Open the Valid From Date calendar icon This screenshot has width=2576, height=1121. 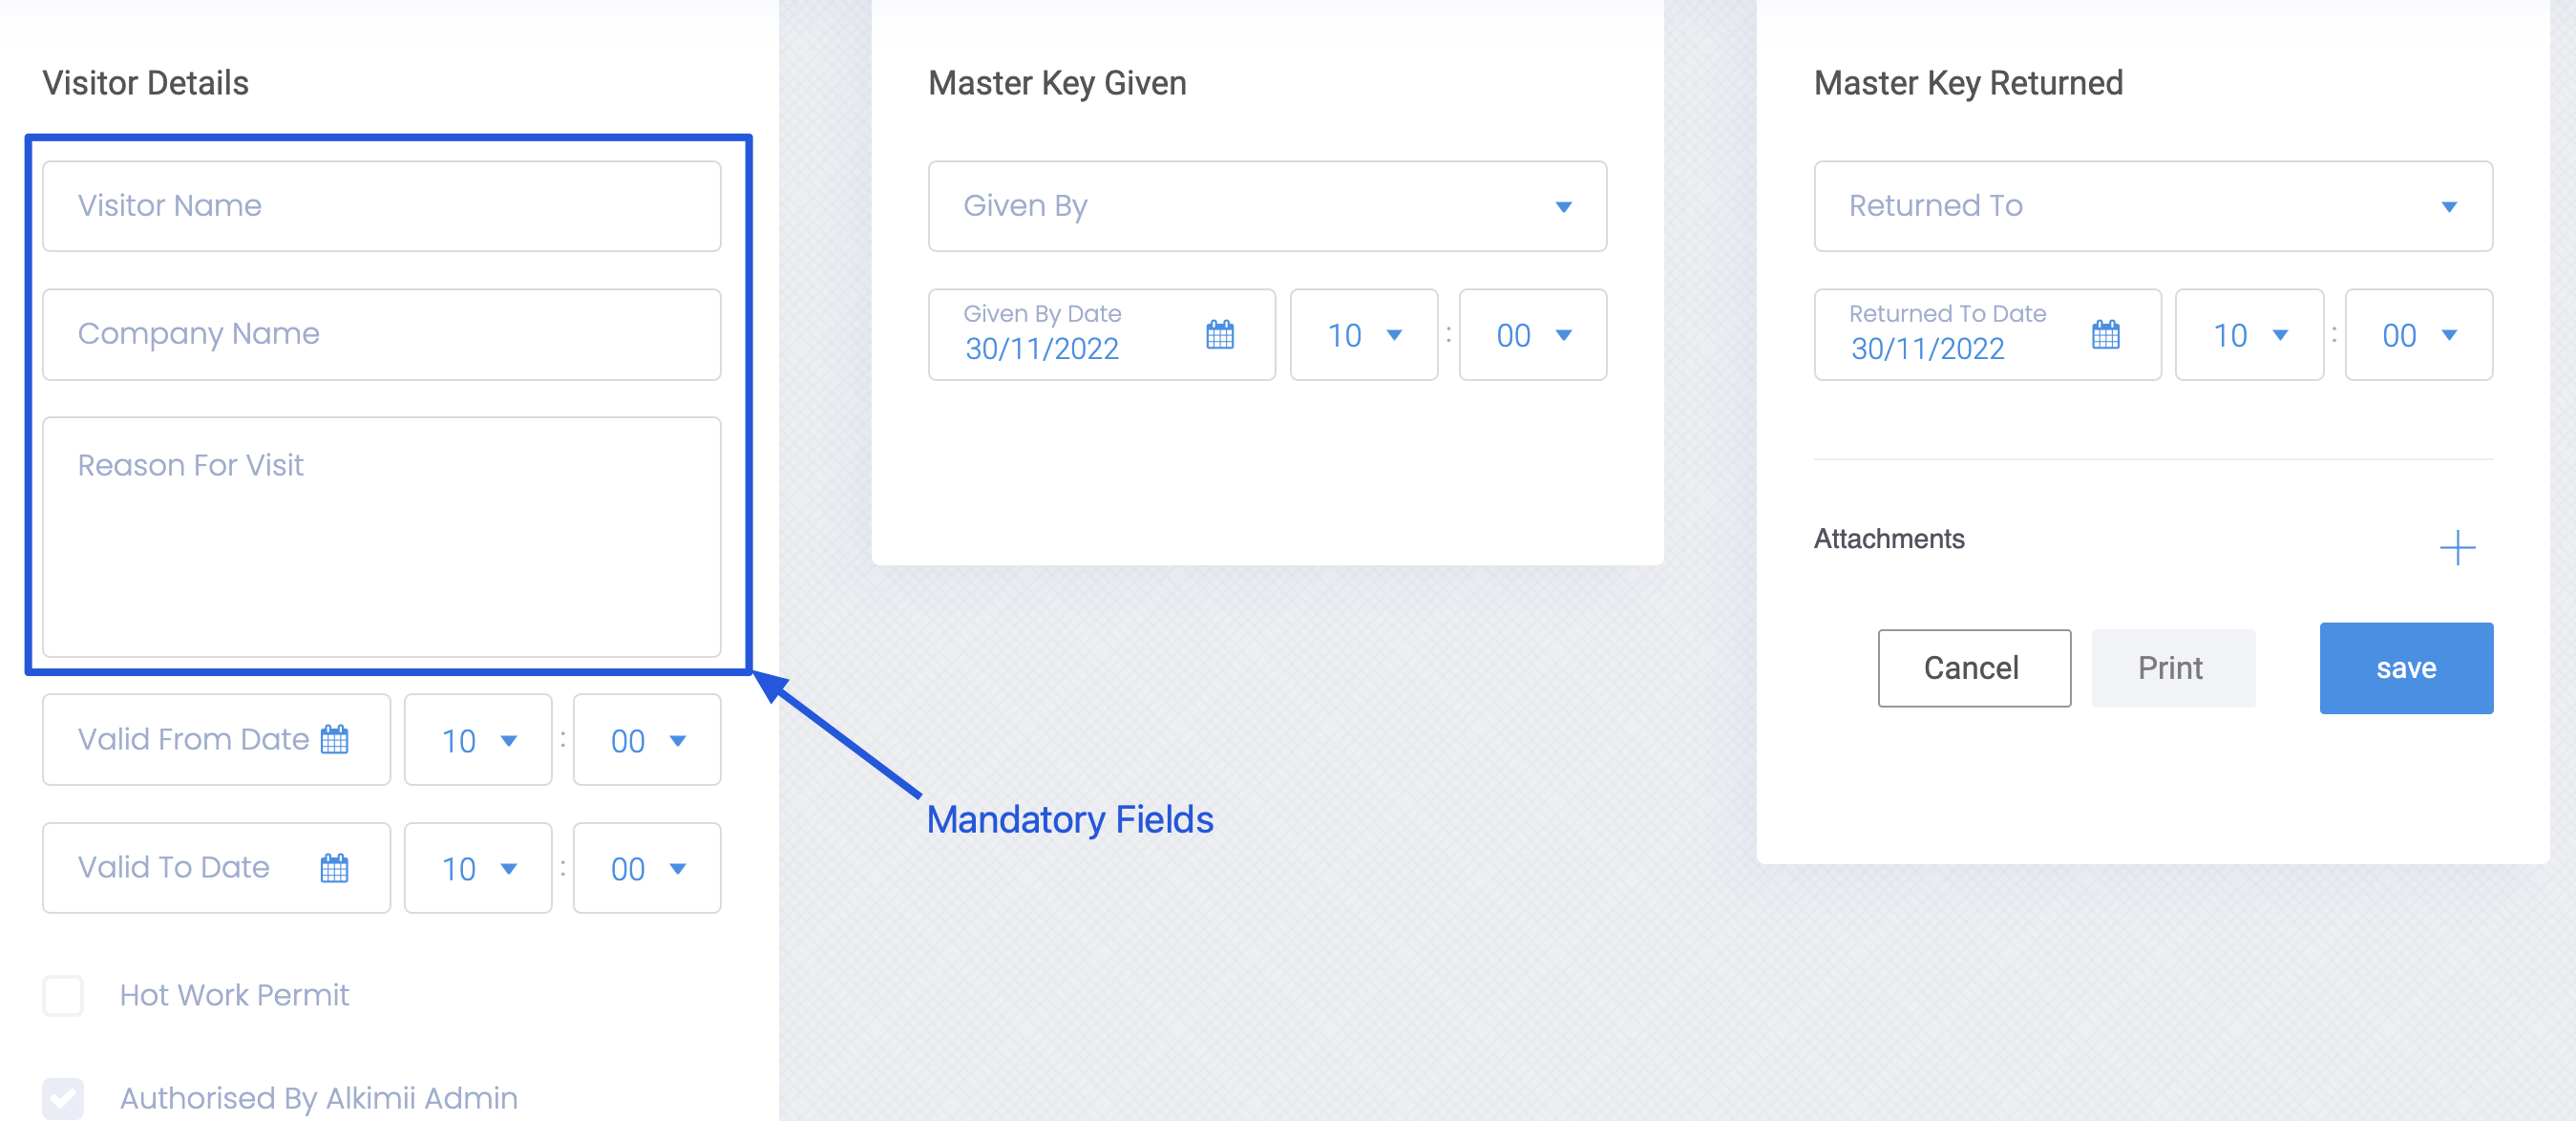click(334, 739)
